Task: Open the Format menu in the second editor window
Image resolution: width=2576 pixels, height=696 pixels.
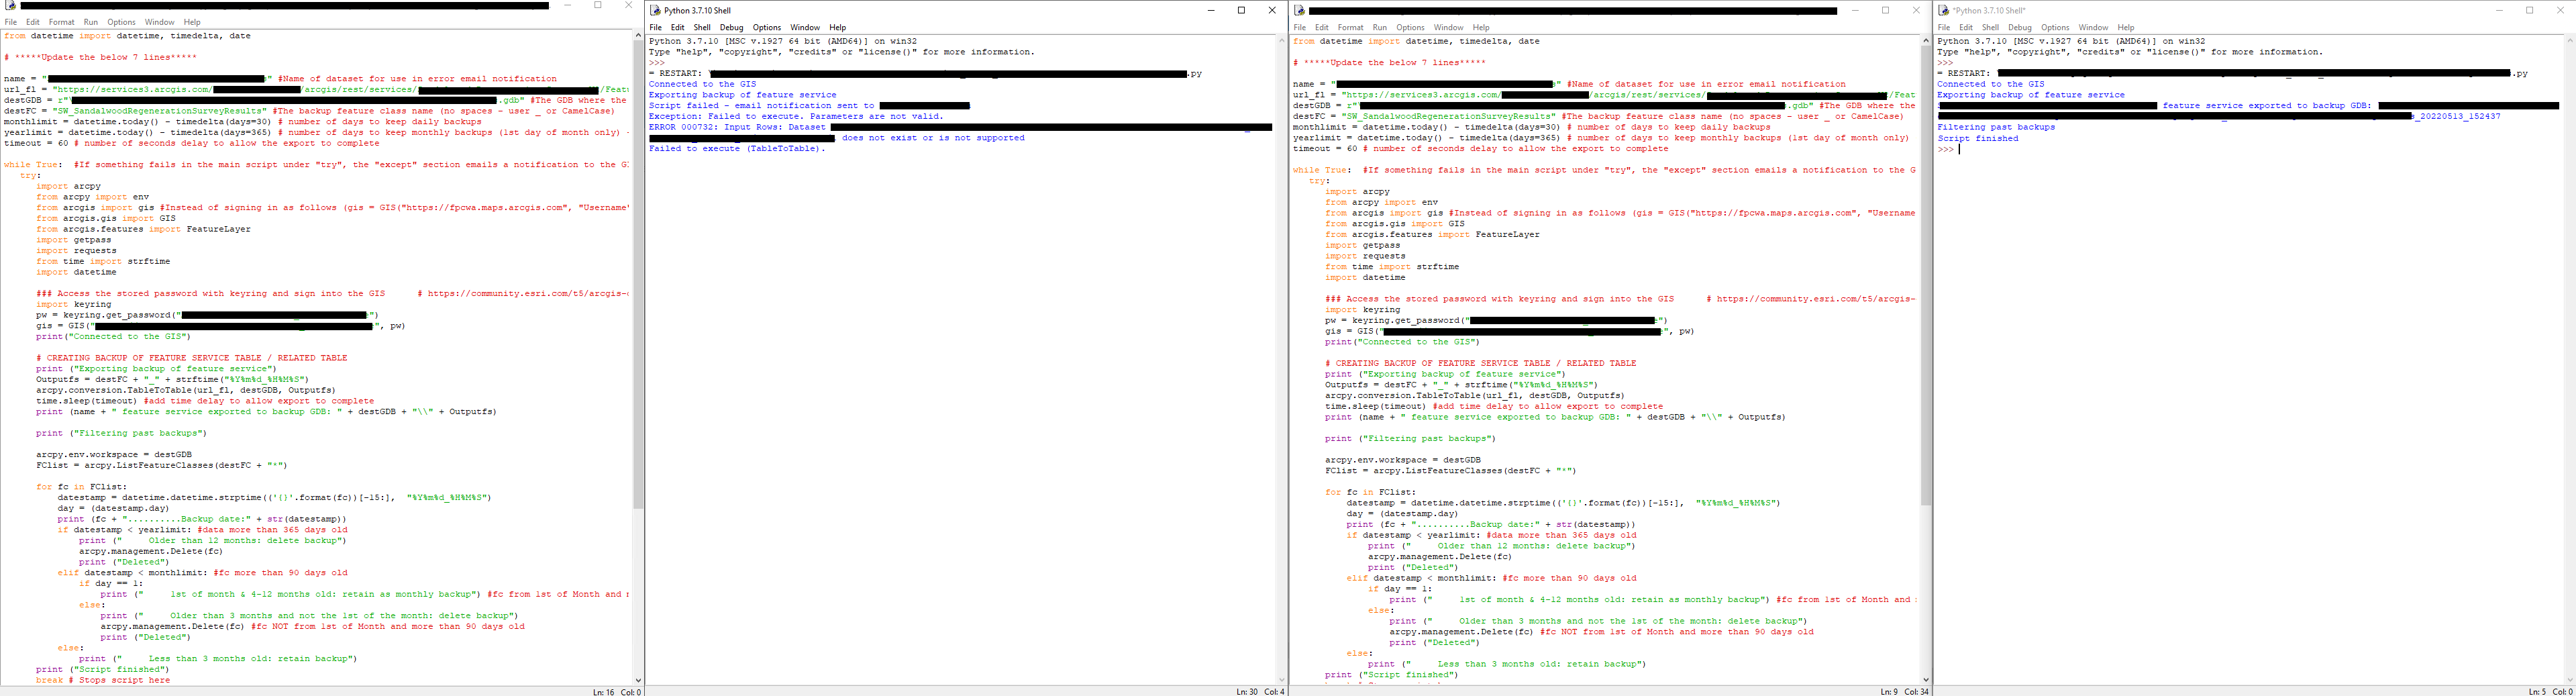Action: (1350, 28)
